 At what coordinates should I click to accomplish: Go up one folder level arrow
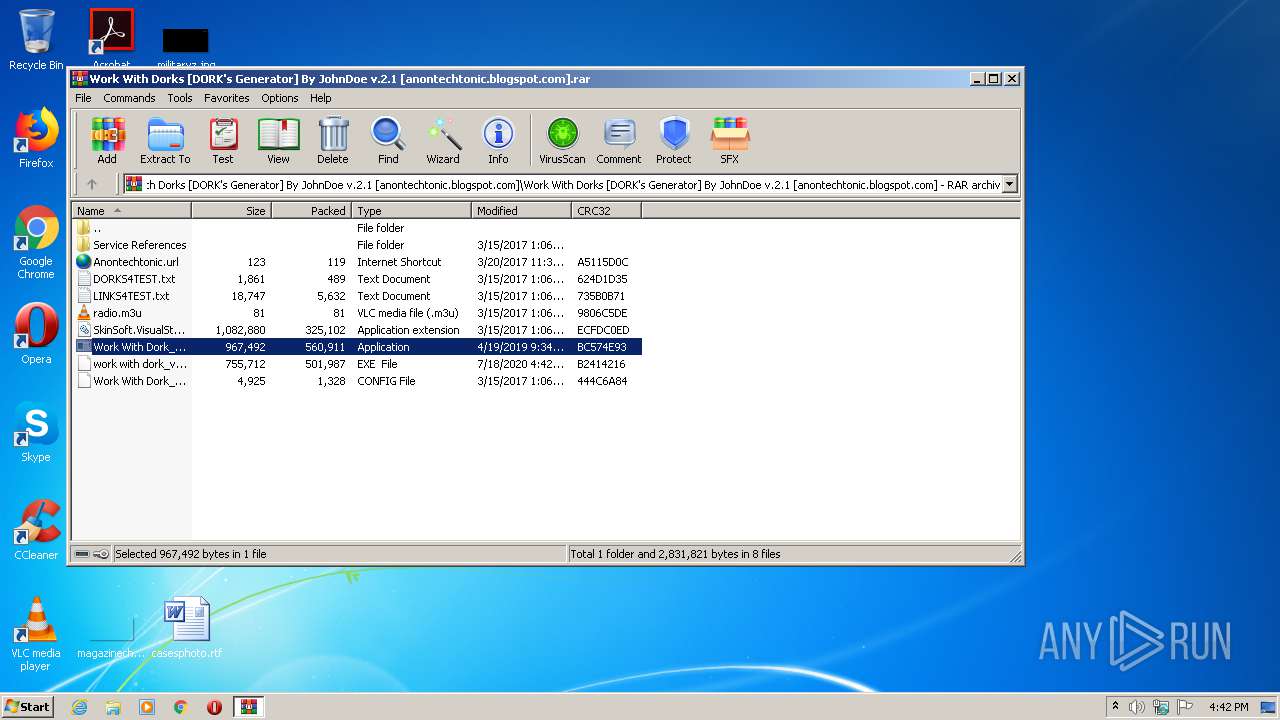point(92,184)
